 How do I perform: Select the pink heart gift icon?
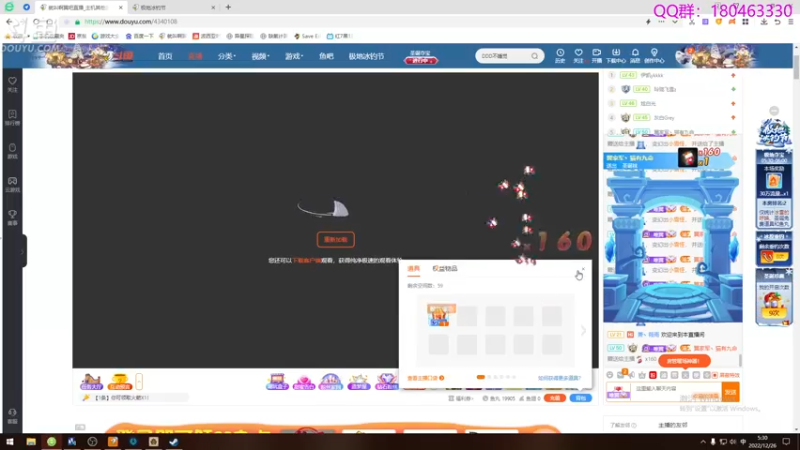[304, 381]
